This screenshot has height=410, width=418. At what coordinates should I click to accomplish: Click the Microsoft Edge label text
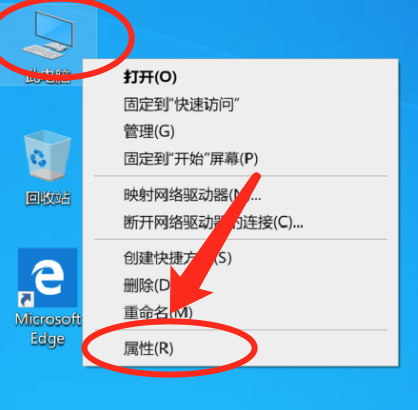pos(48,329)
